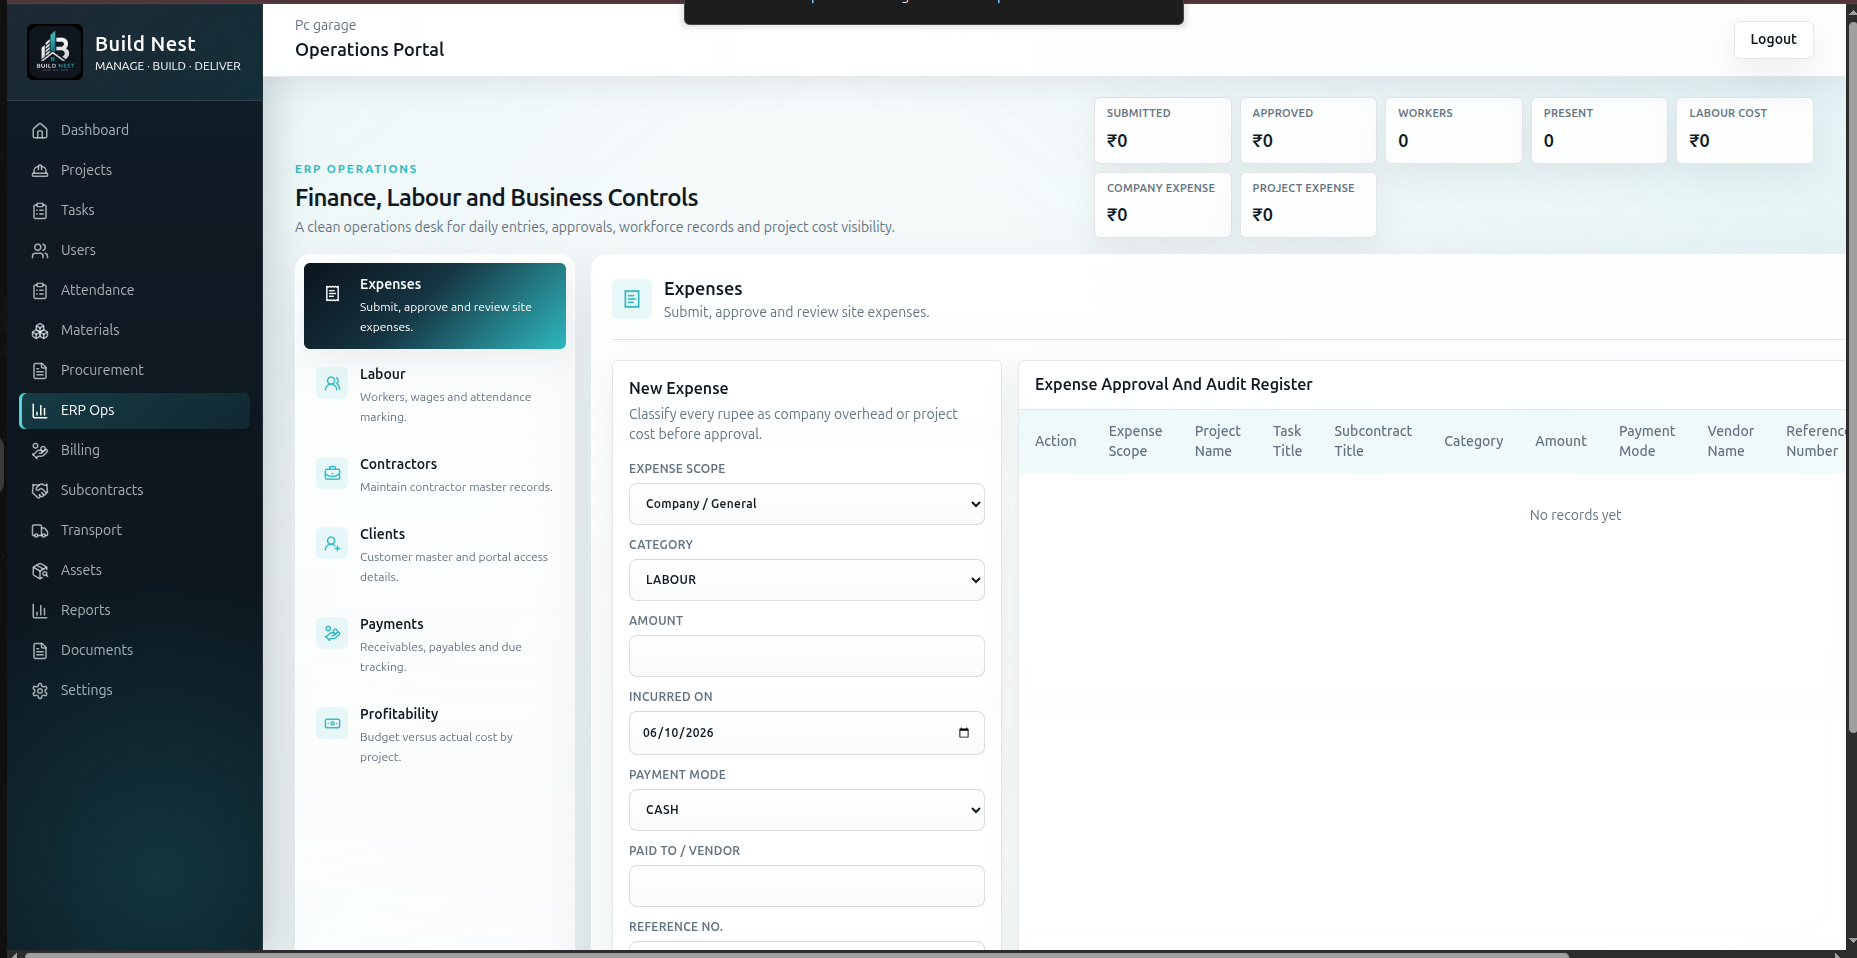Click the Build Nest logo icon
The width and height of the screenshot is (1857, 958).
point(55,52)
